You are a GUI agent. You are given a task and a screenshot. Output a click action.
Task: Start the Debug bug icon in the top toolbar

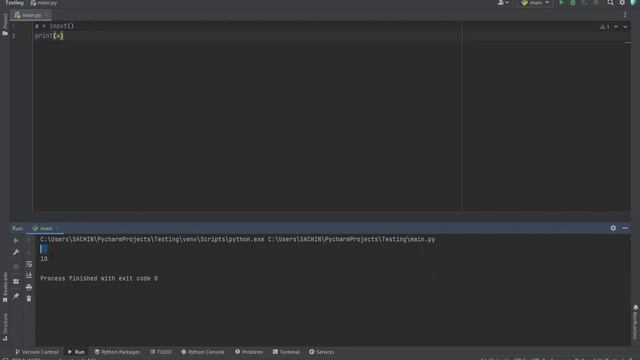573,3
